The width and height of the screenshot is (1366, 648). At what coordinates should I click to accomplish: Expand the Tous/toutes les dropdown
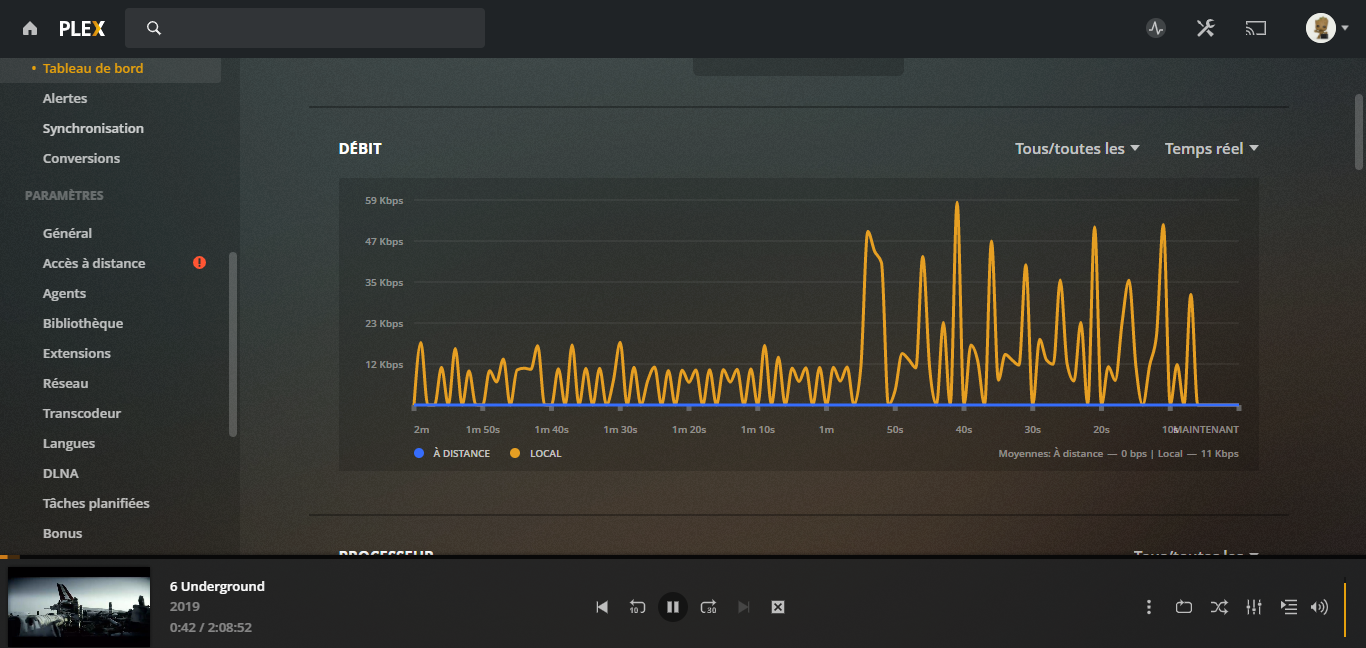(x=1077, y=149)
